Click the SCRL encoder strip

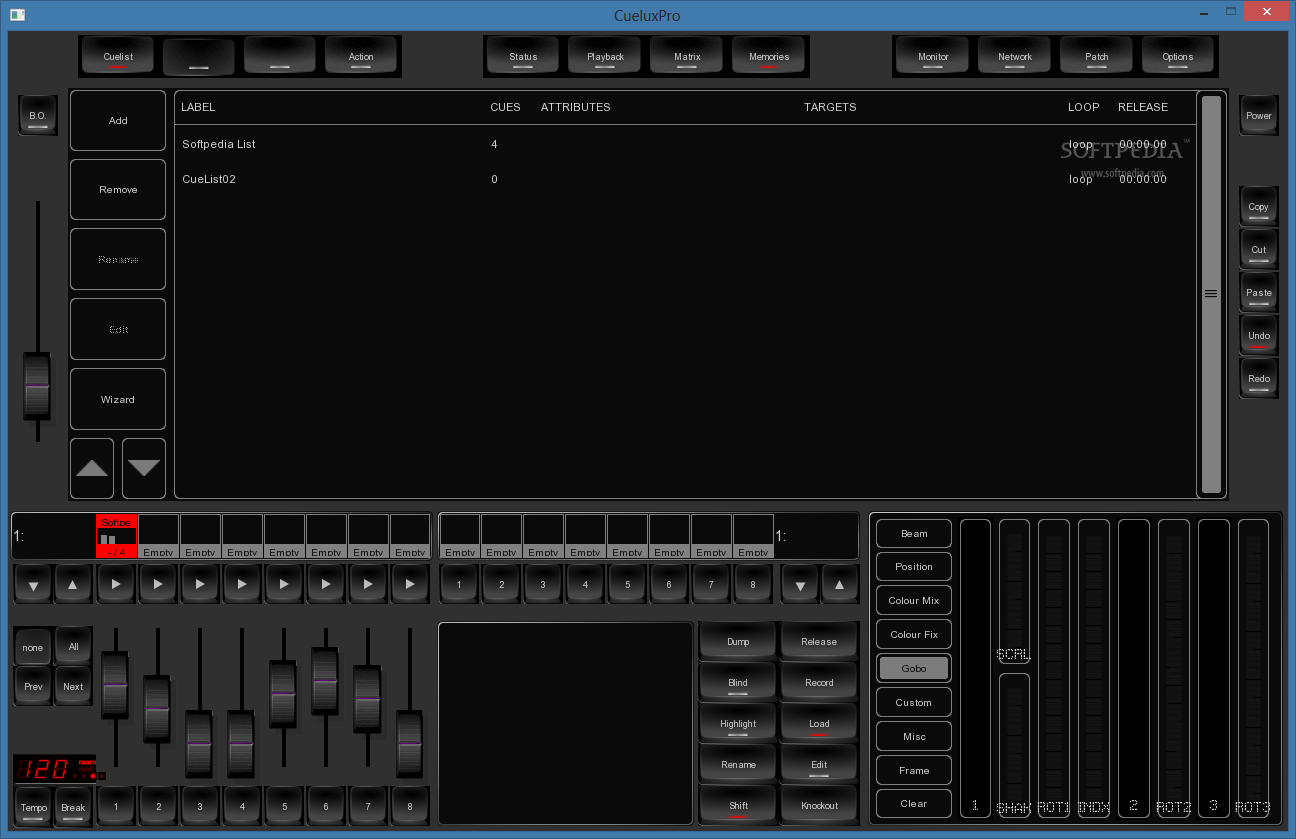1013,592
